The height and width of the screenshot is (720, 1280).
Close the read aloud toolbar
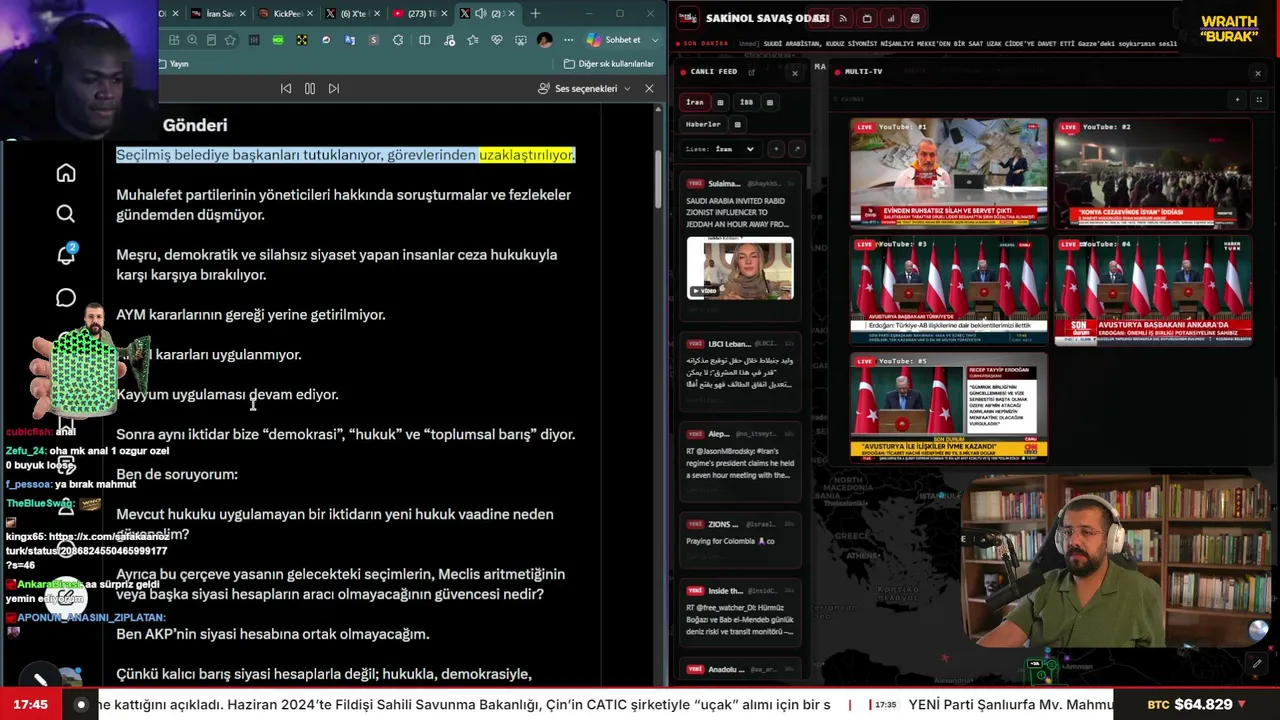coord(649,88)
